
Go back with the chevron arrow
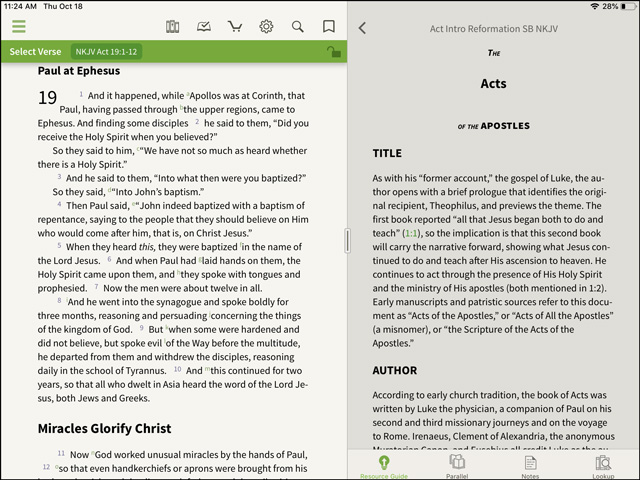click(362, 28)
